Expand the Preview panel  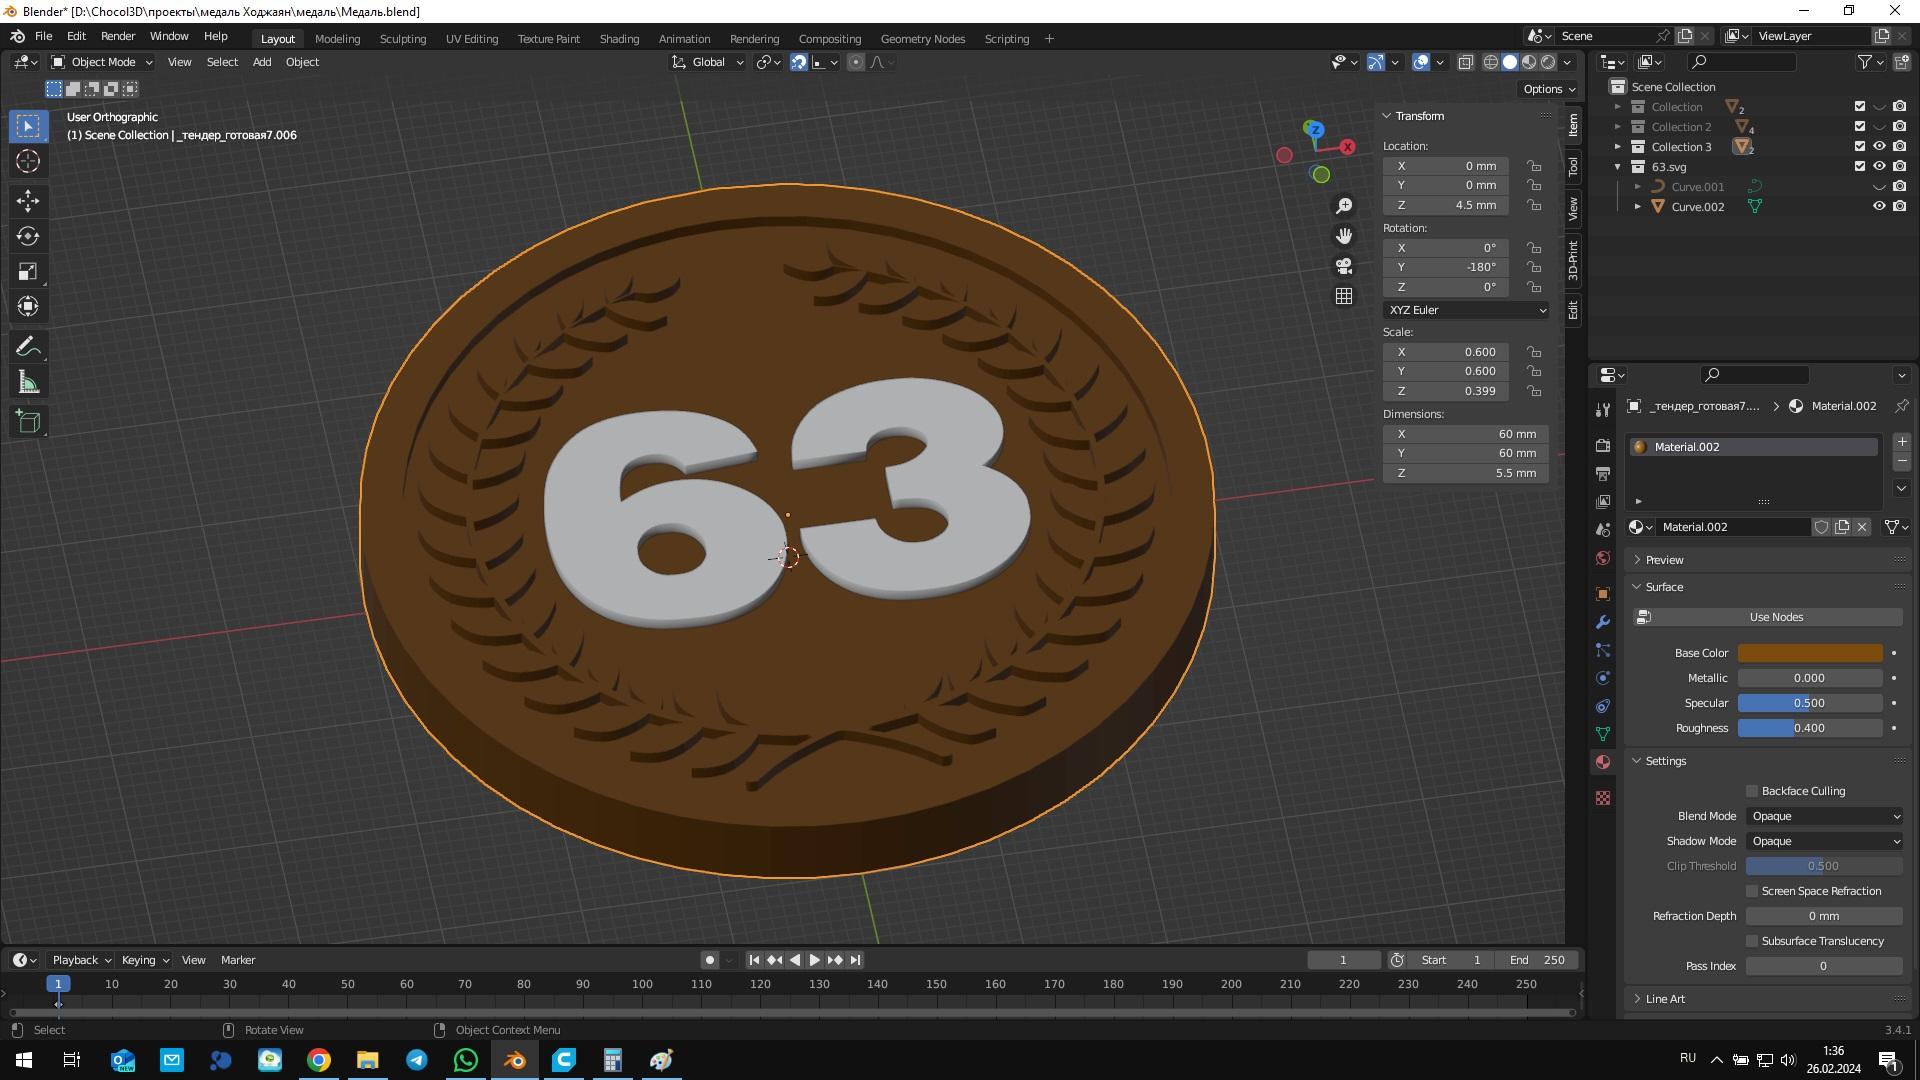1664,560
